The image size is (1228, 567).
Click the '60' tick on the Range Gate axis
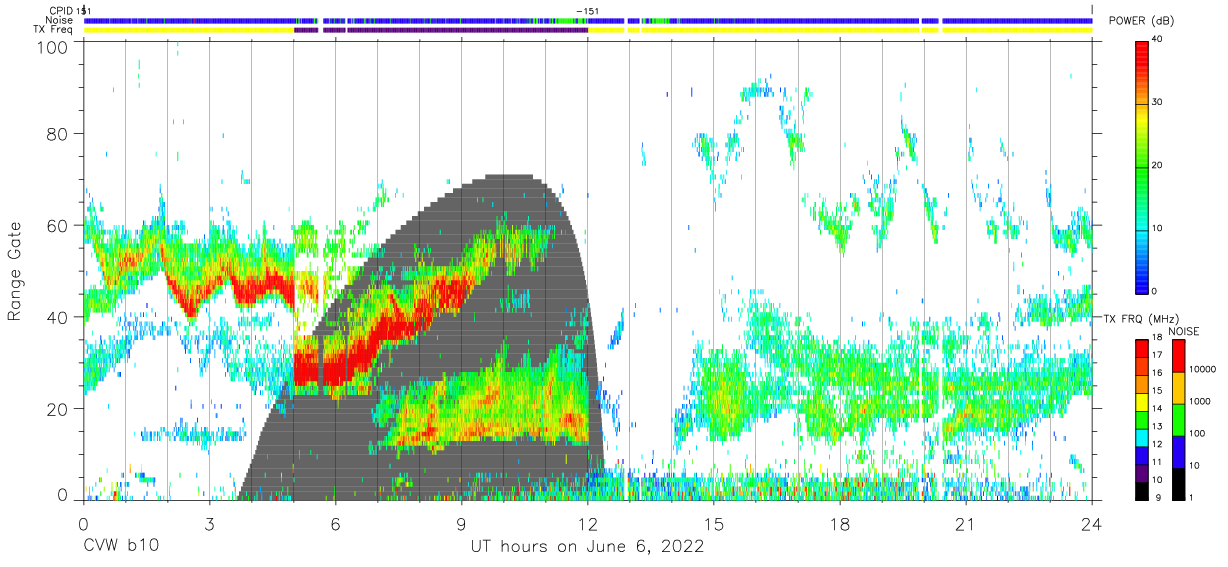[59, 225]
